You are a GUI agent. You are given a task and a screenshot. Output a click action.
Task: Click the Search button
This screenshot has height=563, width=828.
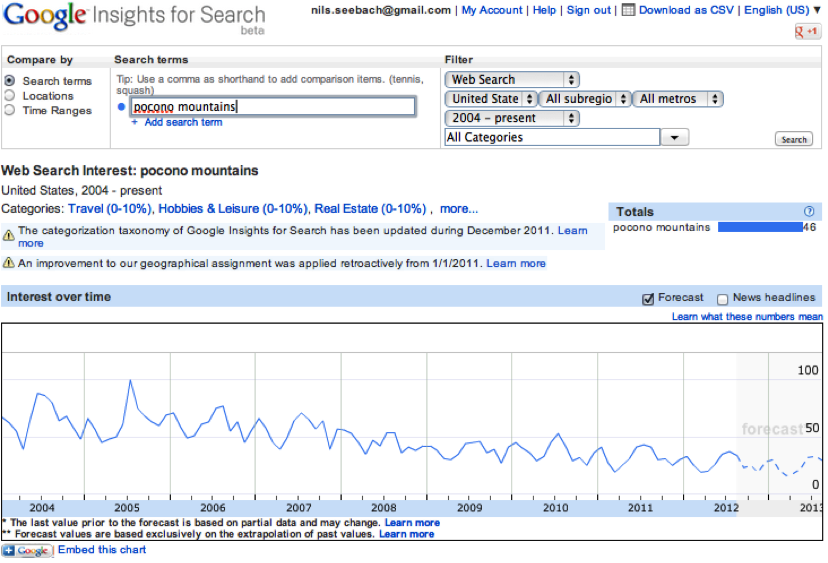[x=794, y=139]
